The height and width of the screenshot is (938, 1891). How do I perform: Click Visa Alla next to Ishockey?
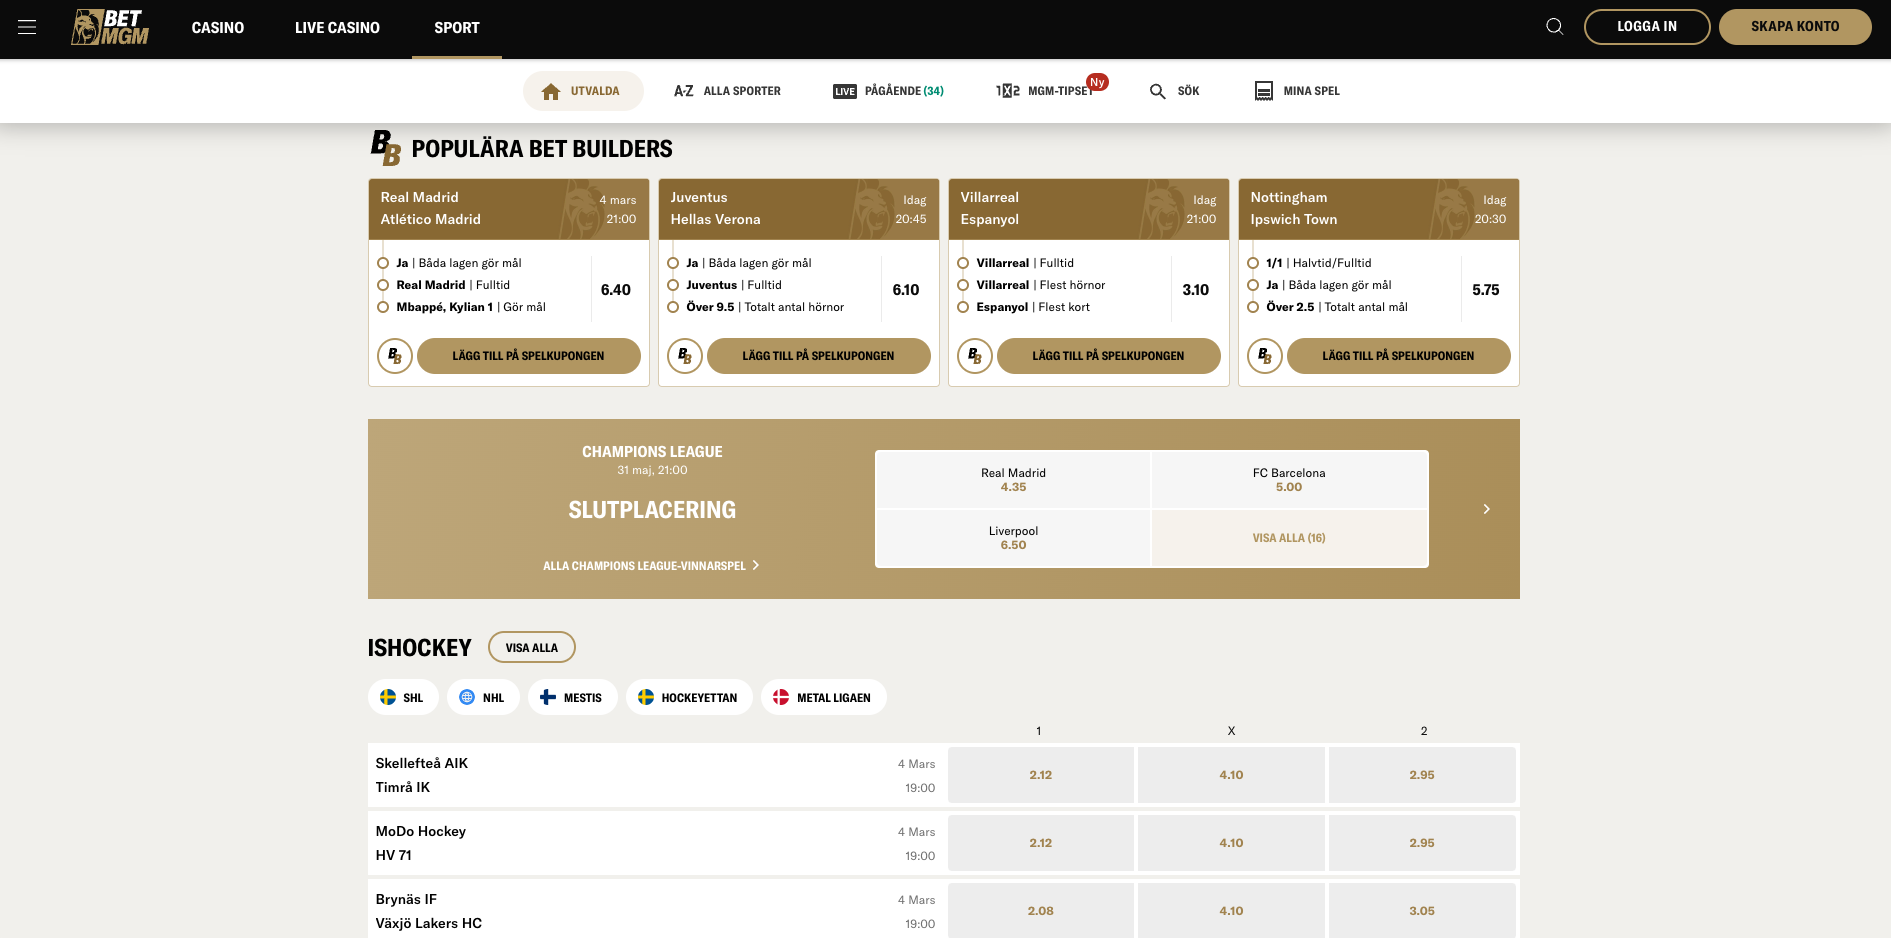click(532, 647)
